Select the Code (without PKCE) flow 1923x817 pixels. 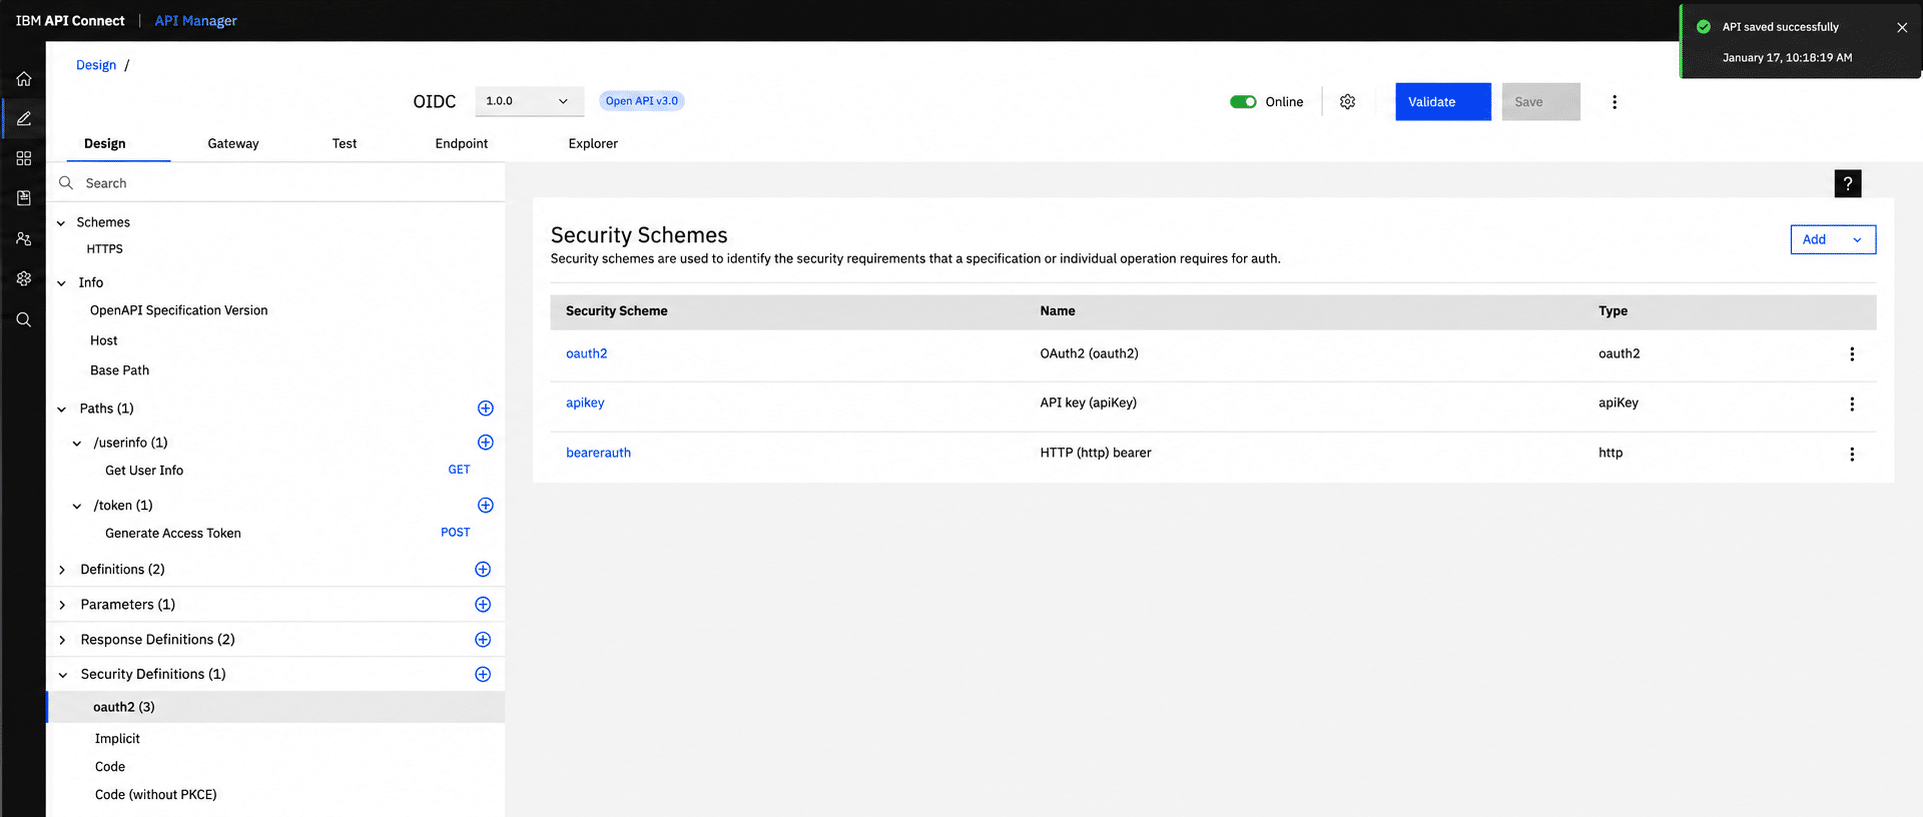pos(156,794)
